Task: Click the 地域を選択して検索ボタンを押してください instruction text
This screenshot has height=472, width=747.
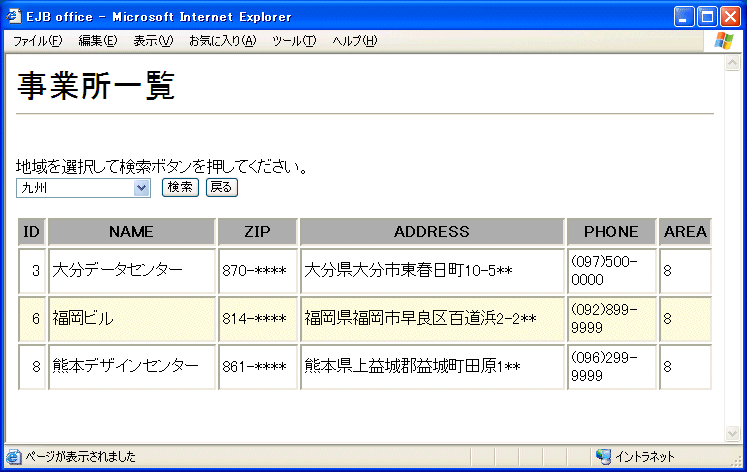Action: (x=162, y=167)
